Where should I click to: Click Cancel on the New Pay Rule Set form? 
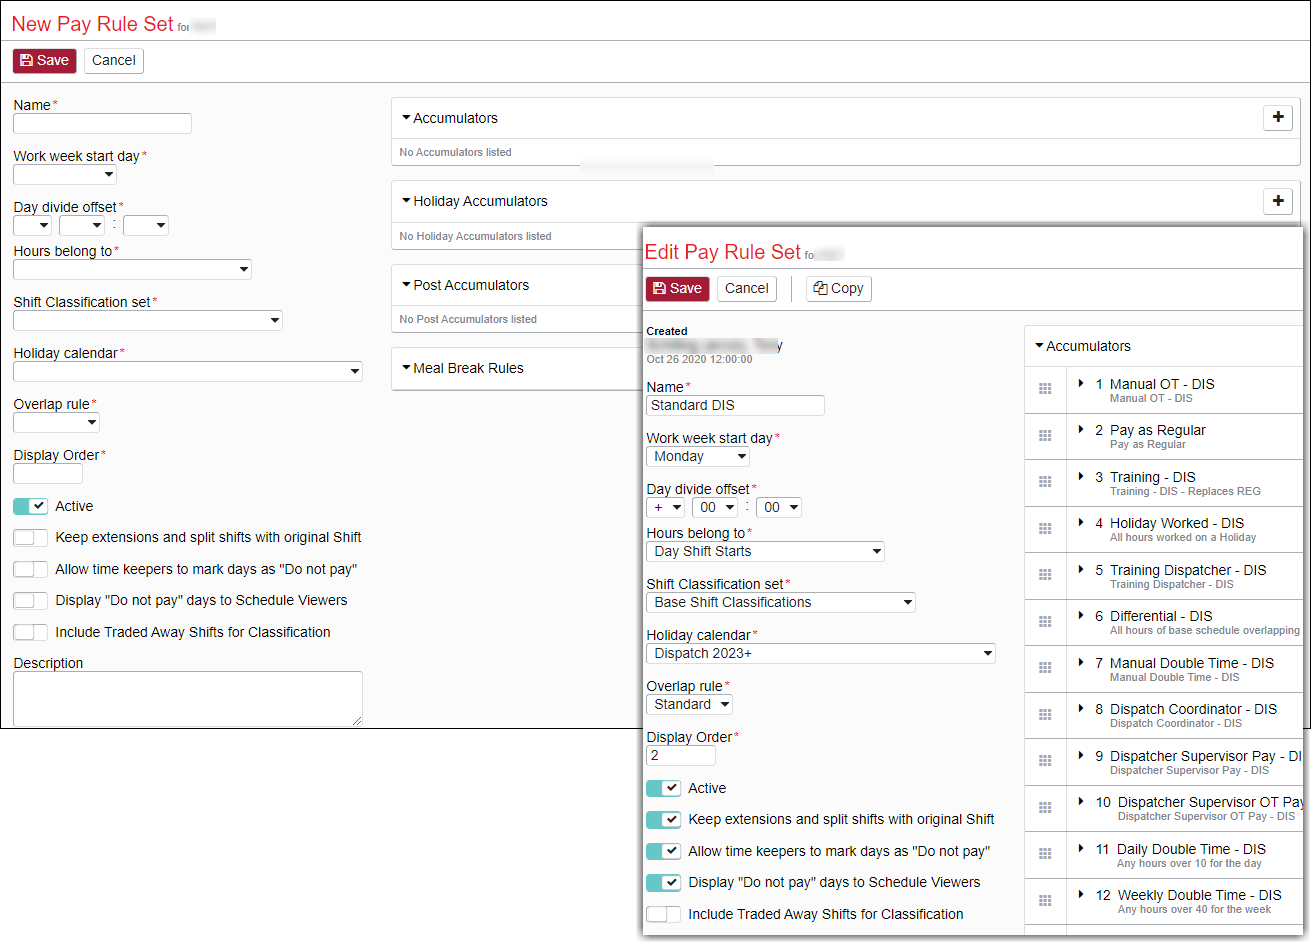[x=113, y=60]
